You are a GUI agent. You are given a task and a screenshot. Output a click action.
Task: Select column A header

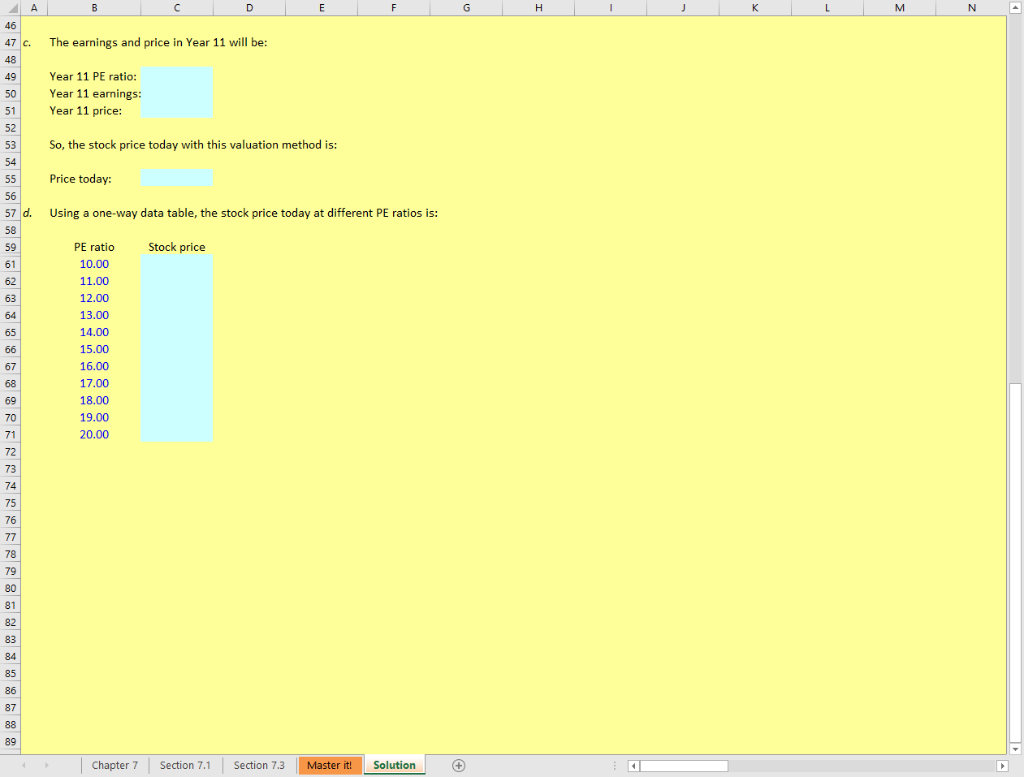pos(34,8)
